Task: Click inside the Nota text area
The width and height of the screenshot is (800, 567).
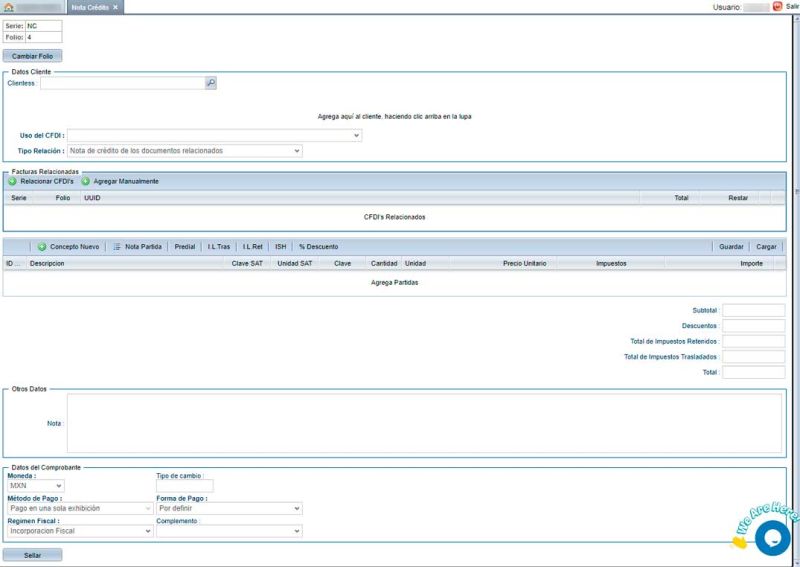Action: pyautogui.click(x=423, y=423)
